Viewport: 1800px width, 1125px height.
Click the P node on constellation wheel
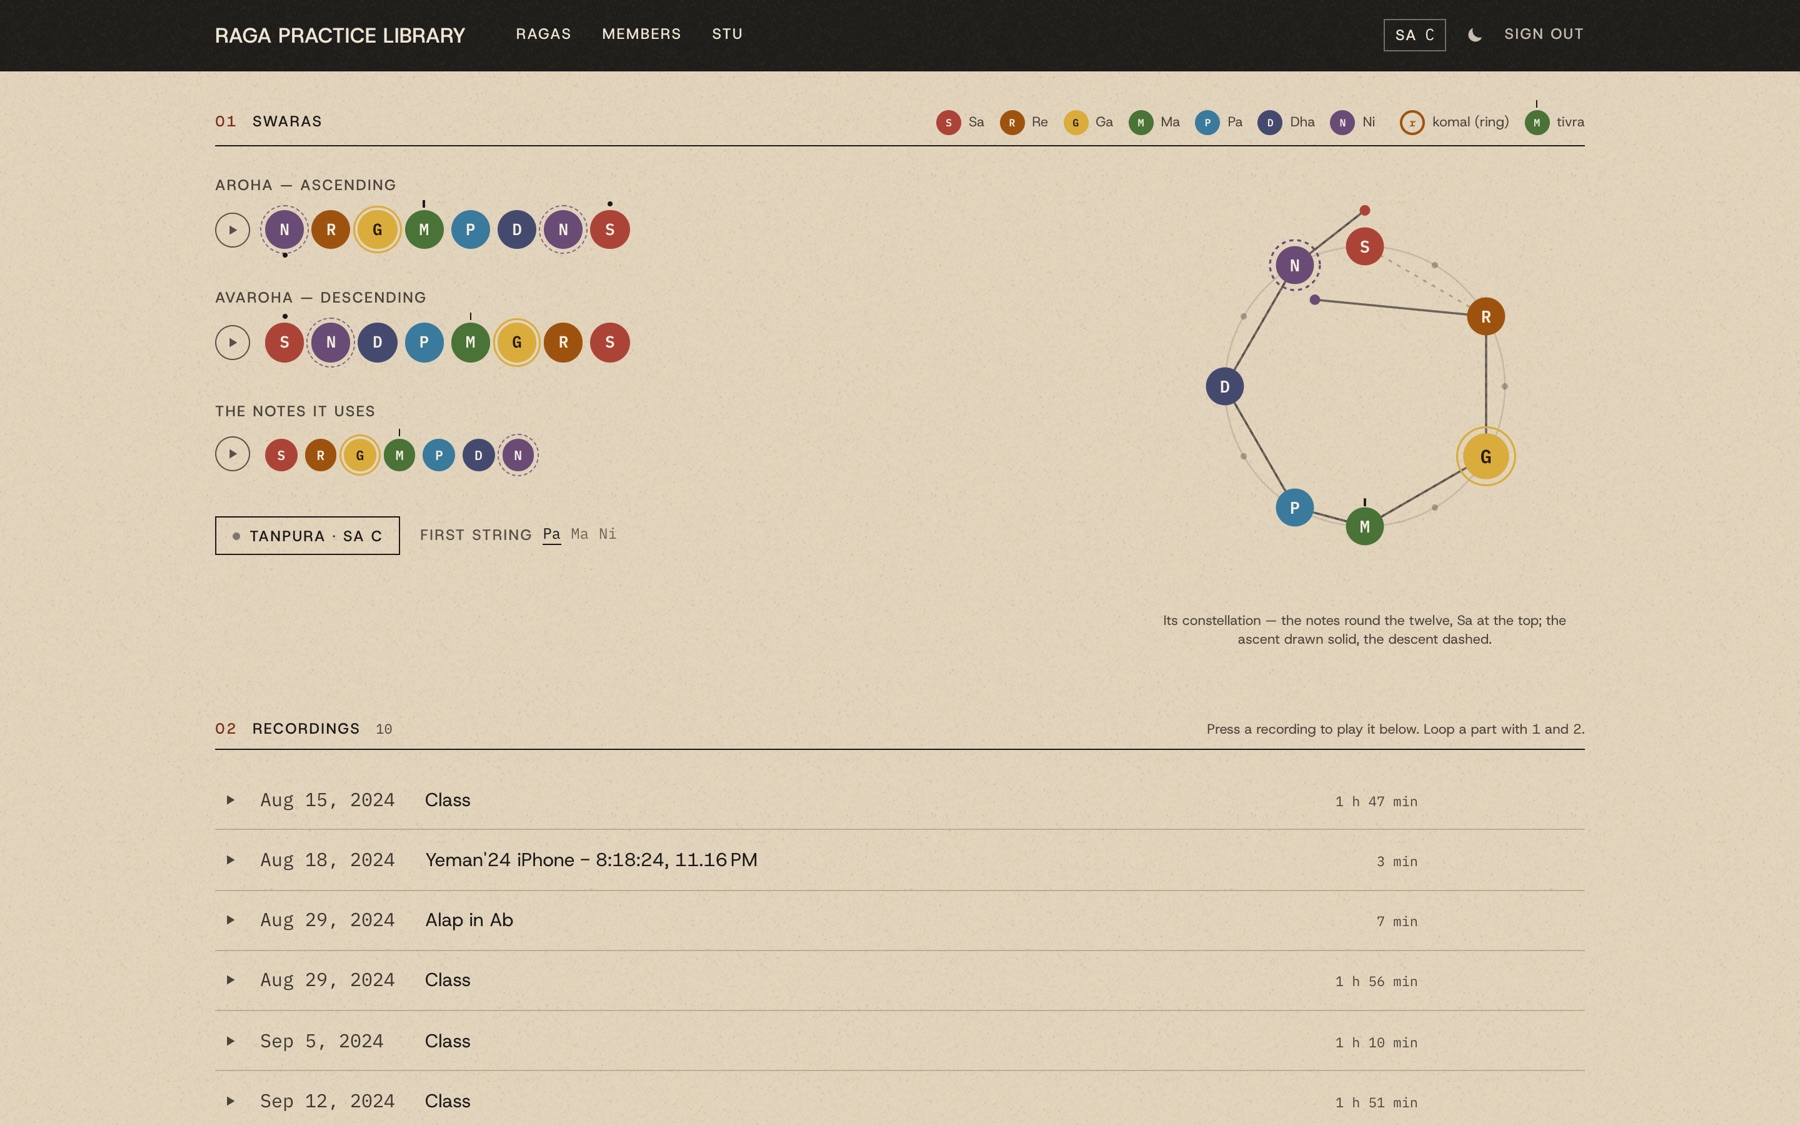pyautogui.click(x=1294, y=508)
